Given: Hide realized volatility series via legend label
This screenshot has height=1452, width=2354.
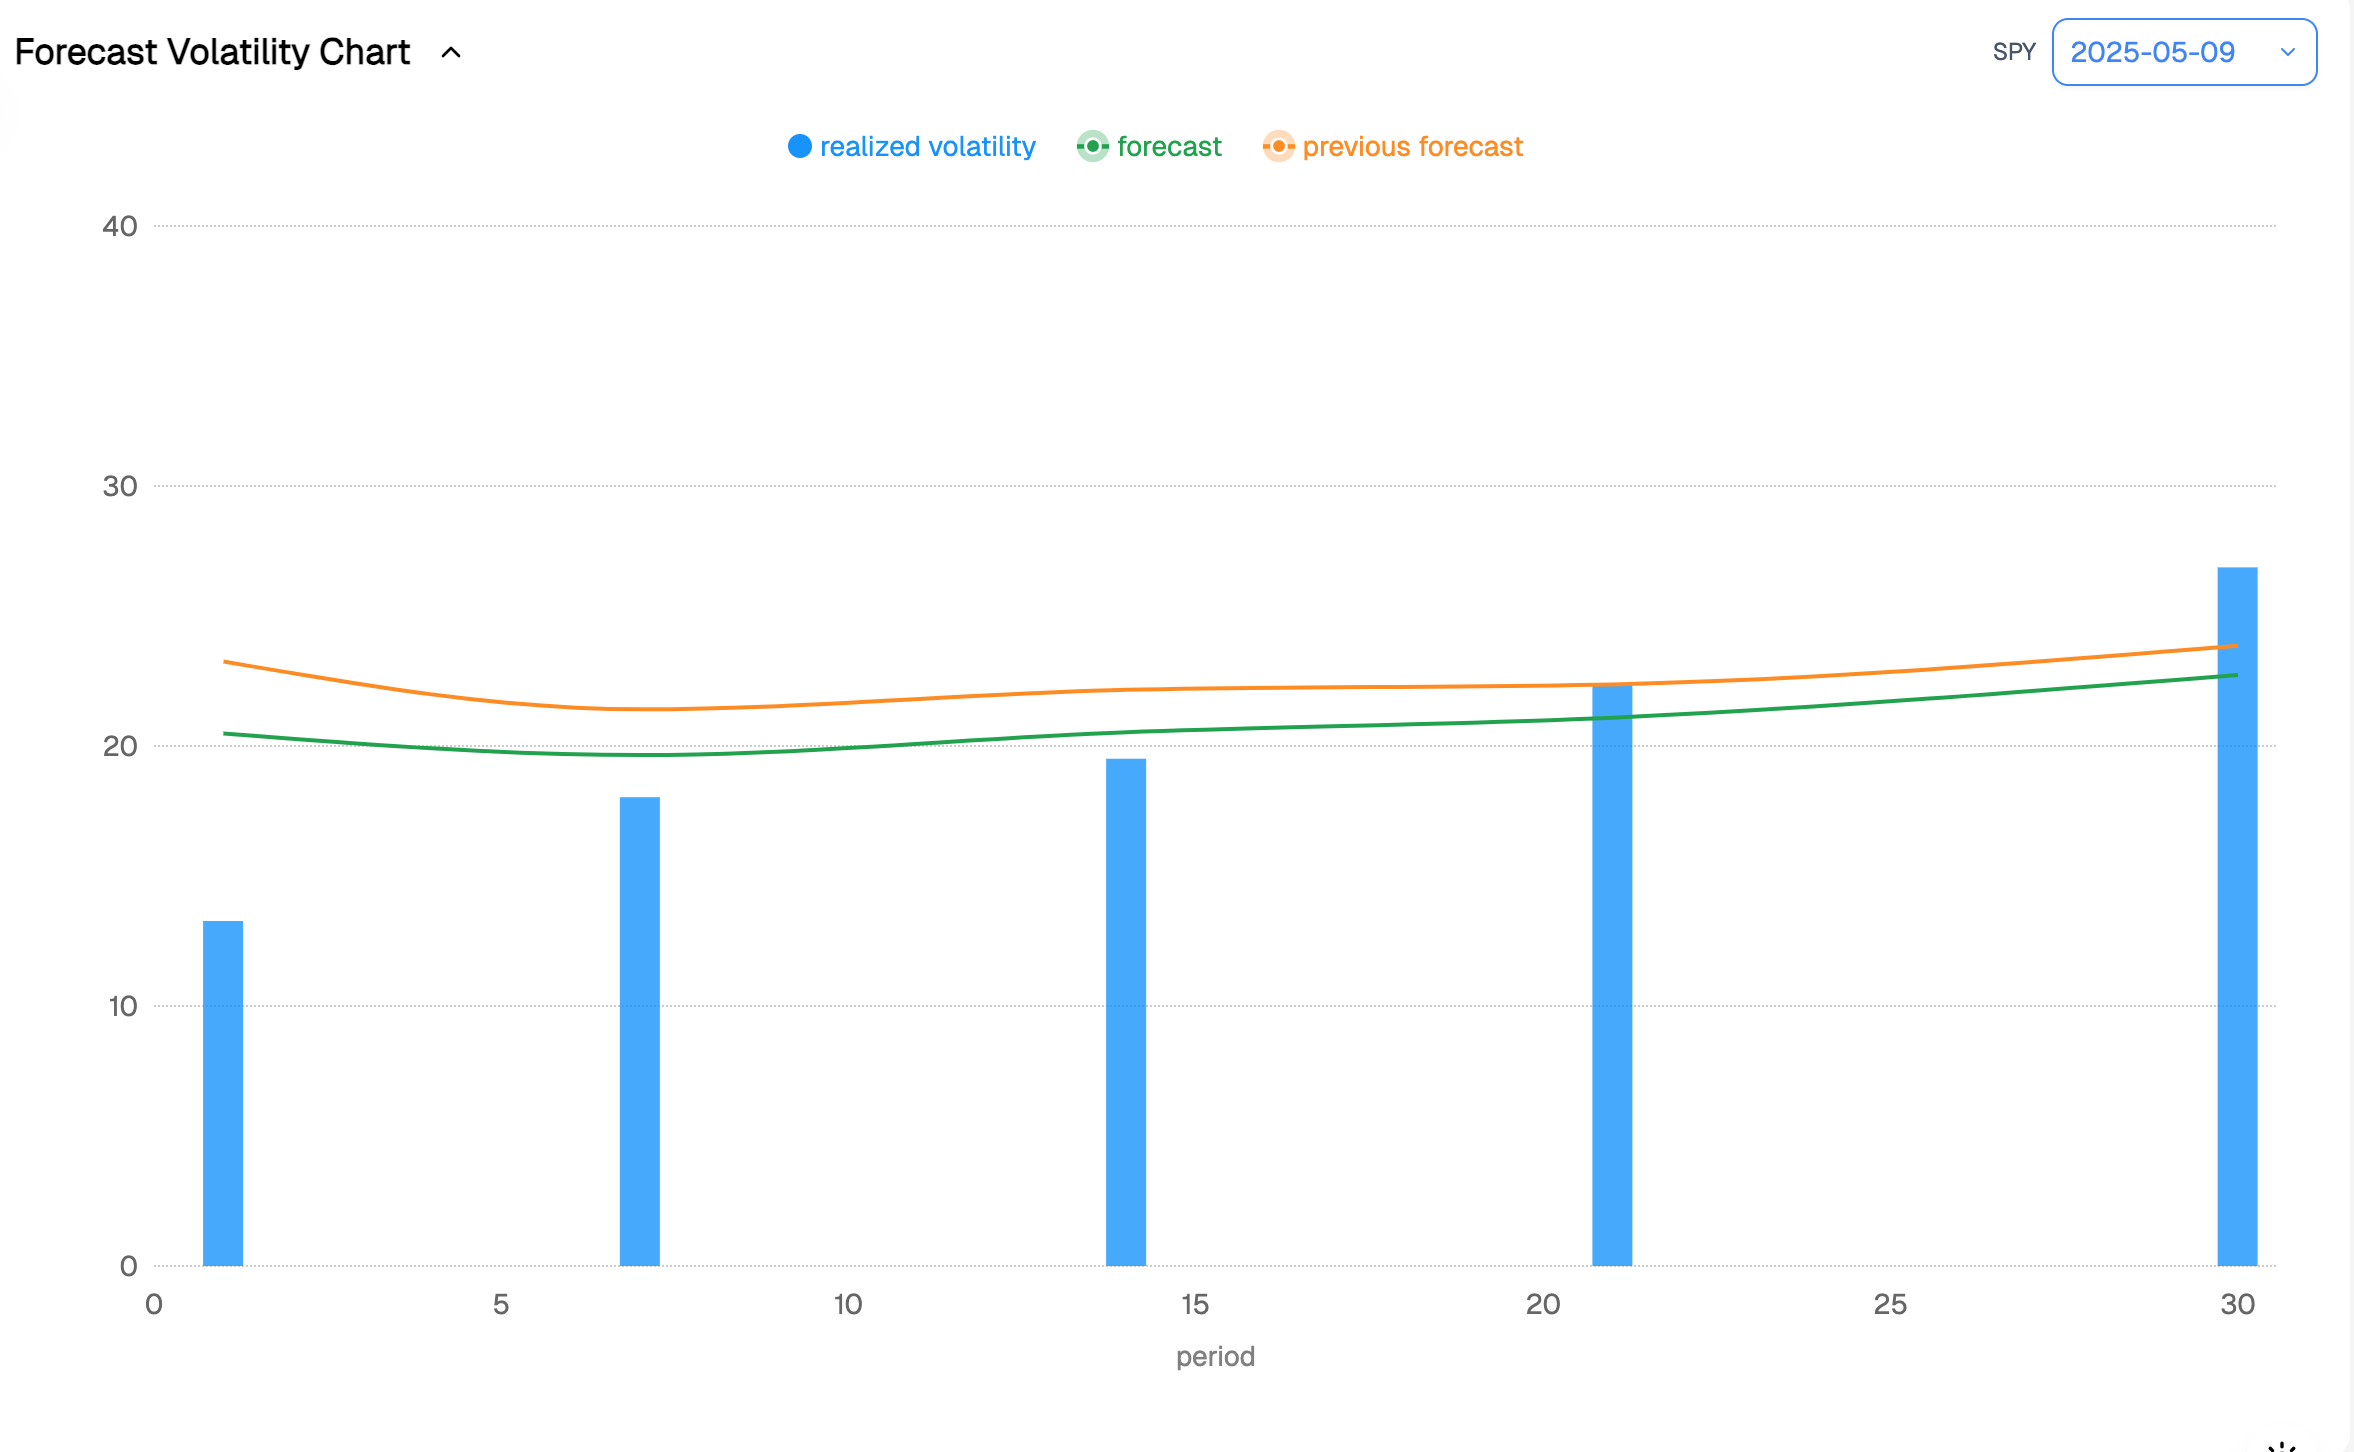Looking at the screenshot, I should tap(927, 146).
